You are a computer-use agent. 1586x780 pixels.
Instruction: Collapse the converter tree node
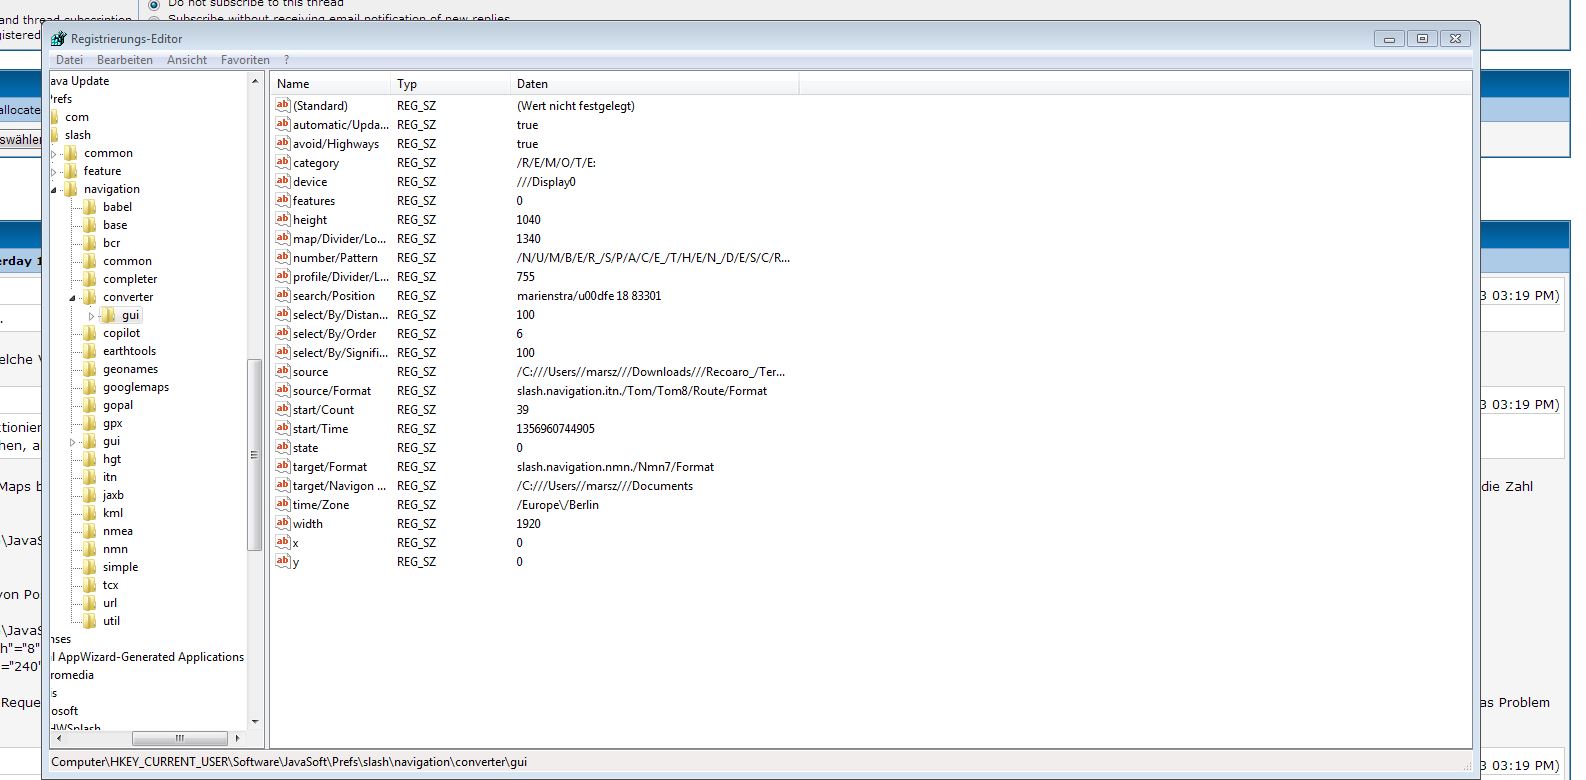click(x=73, y=298)
